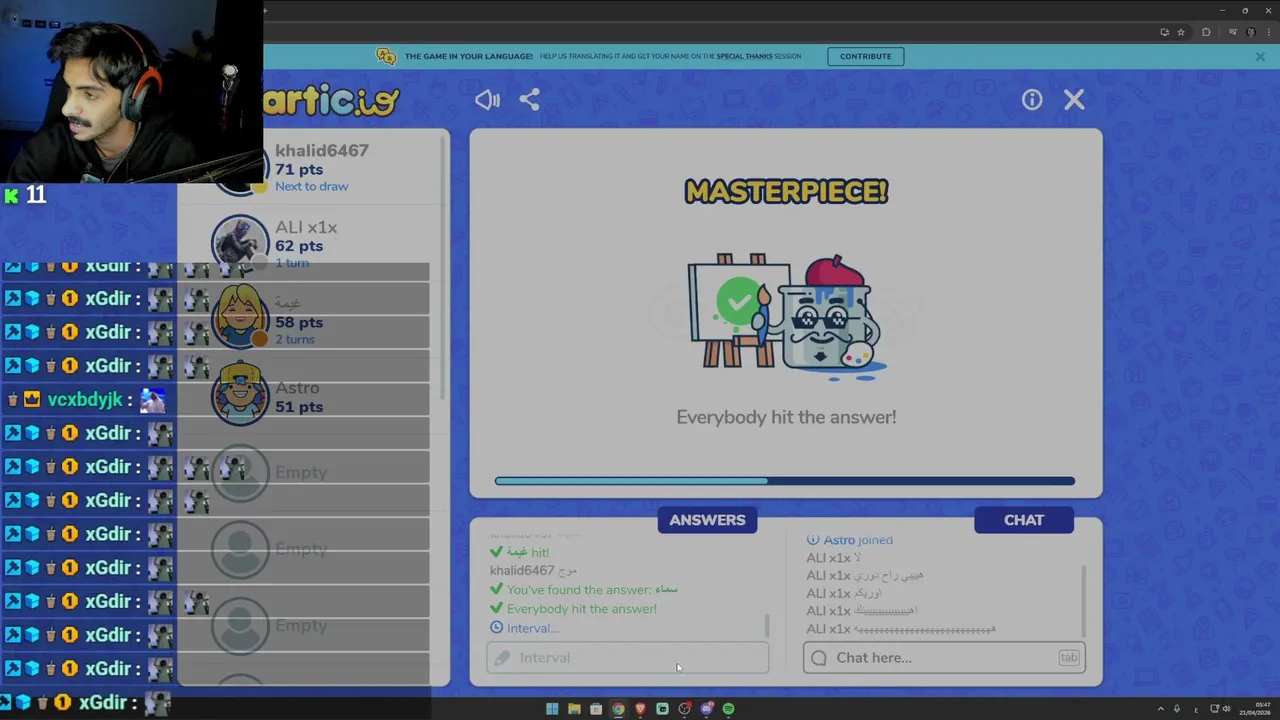
Task: Click the green K viewer count icon
Action: [11, 195]
